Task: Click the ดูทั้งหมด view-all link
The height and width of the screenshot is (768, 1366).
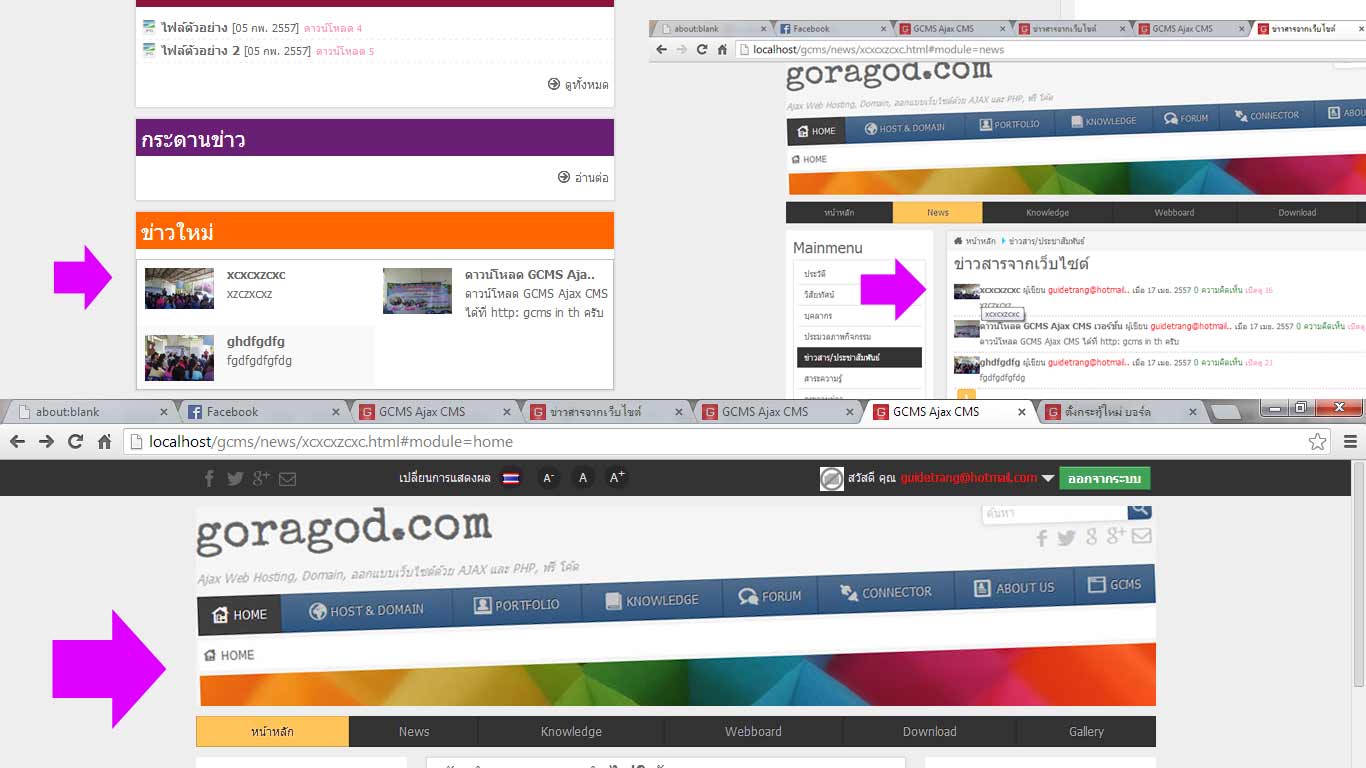Action: click(578, 84)
